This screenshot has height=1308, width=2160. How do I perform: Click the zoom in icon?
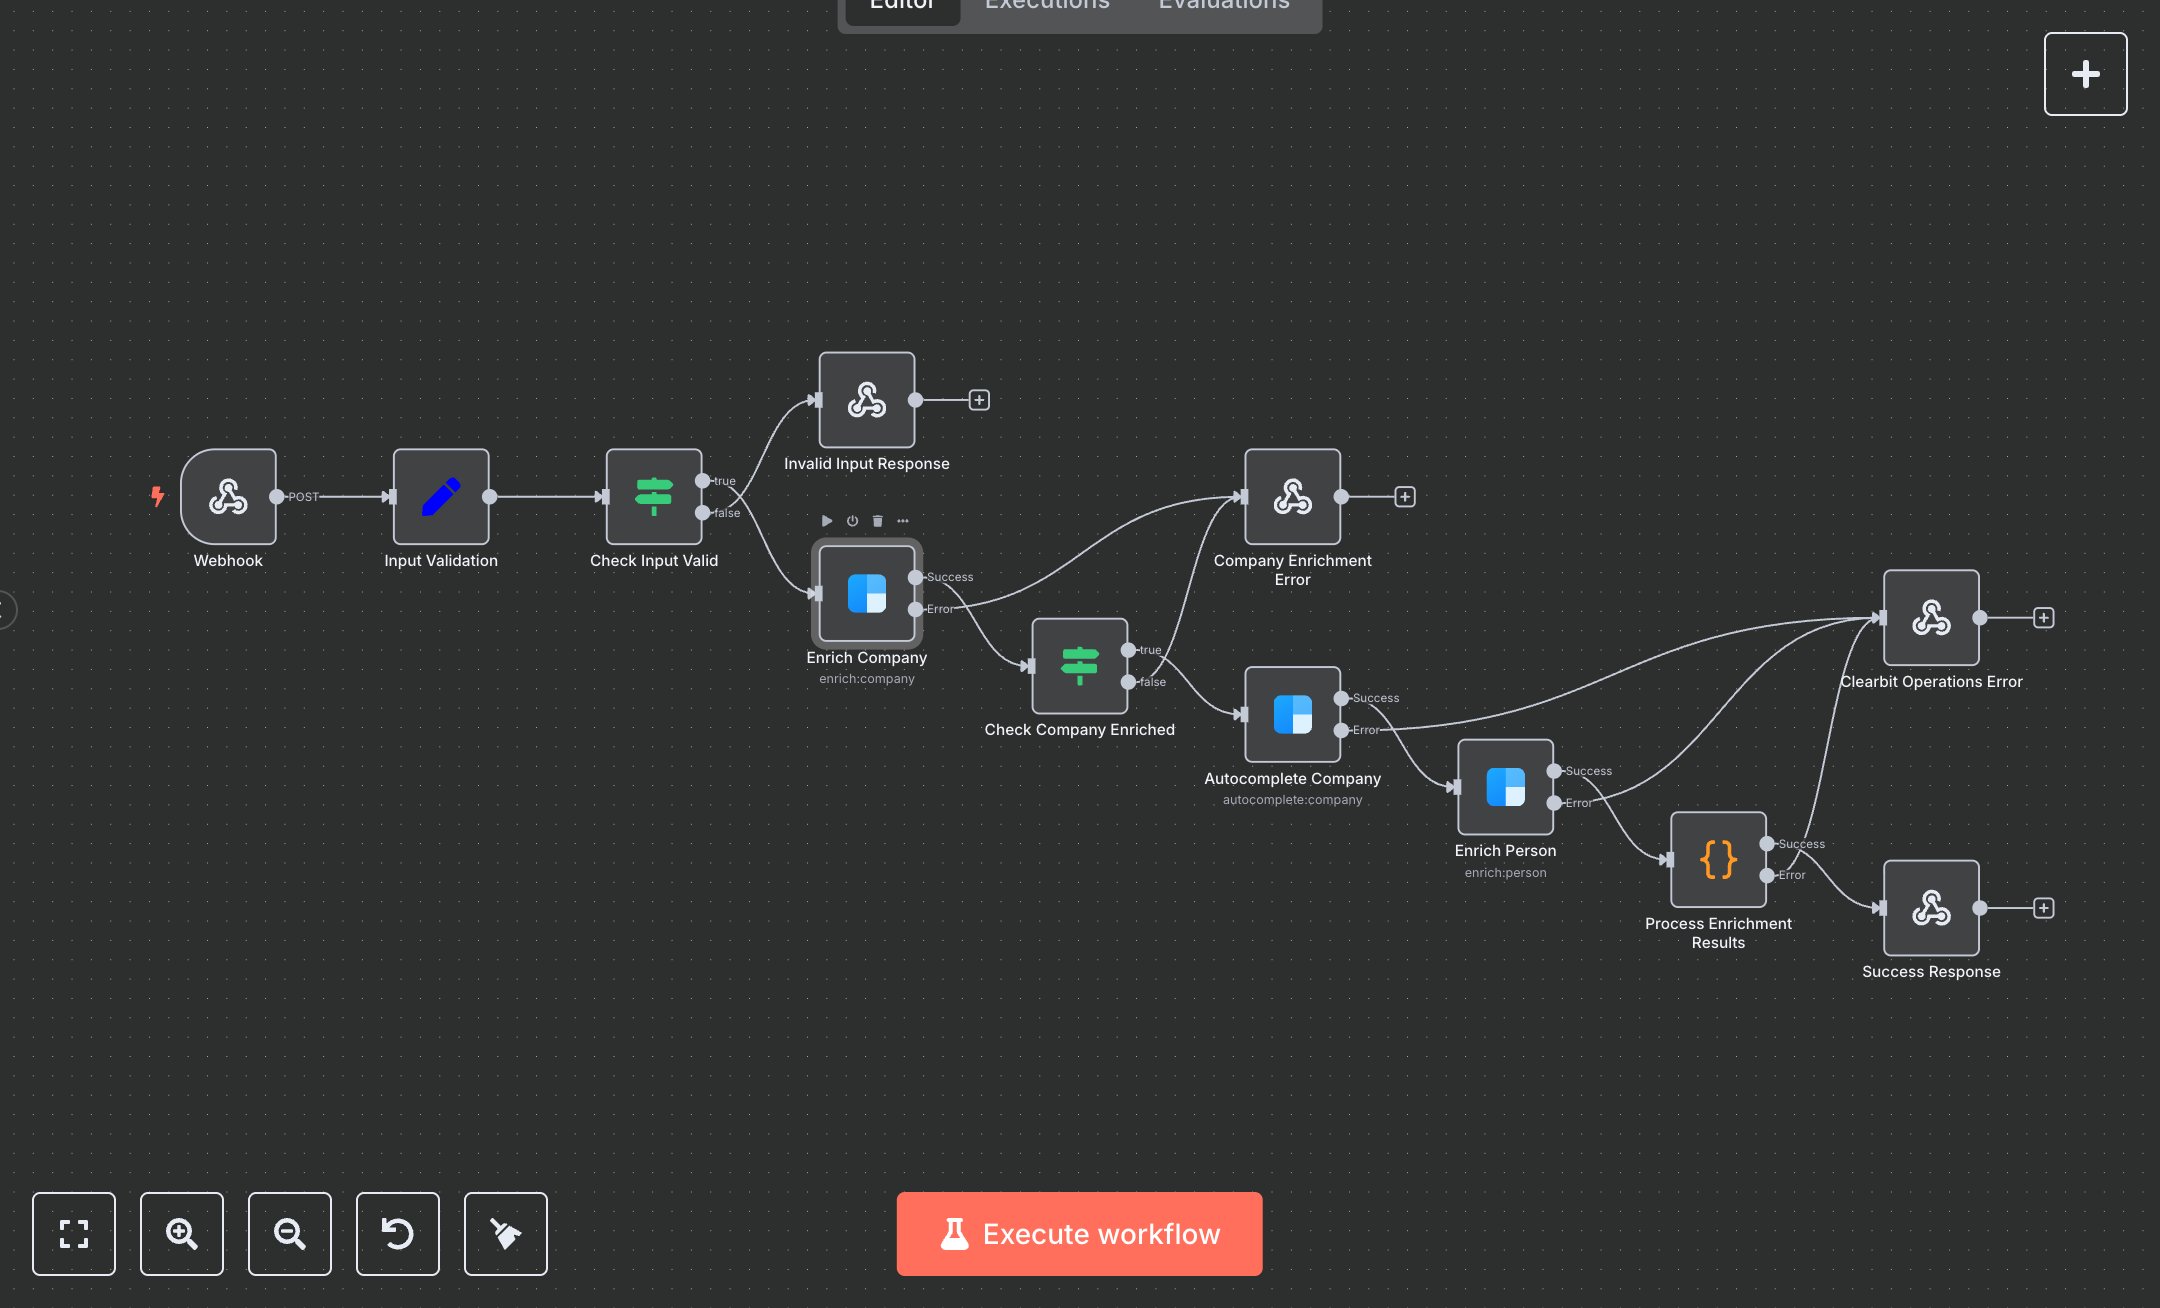(182, 1234)
